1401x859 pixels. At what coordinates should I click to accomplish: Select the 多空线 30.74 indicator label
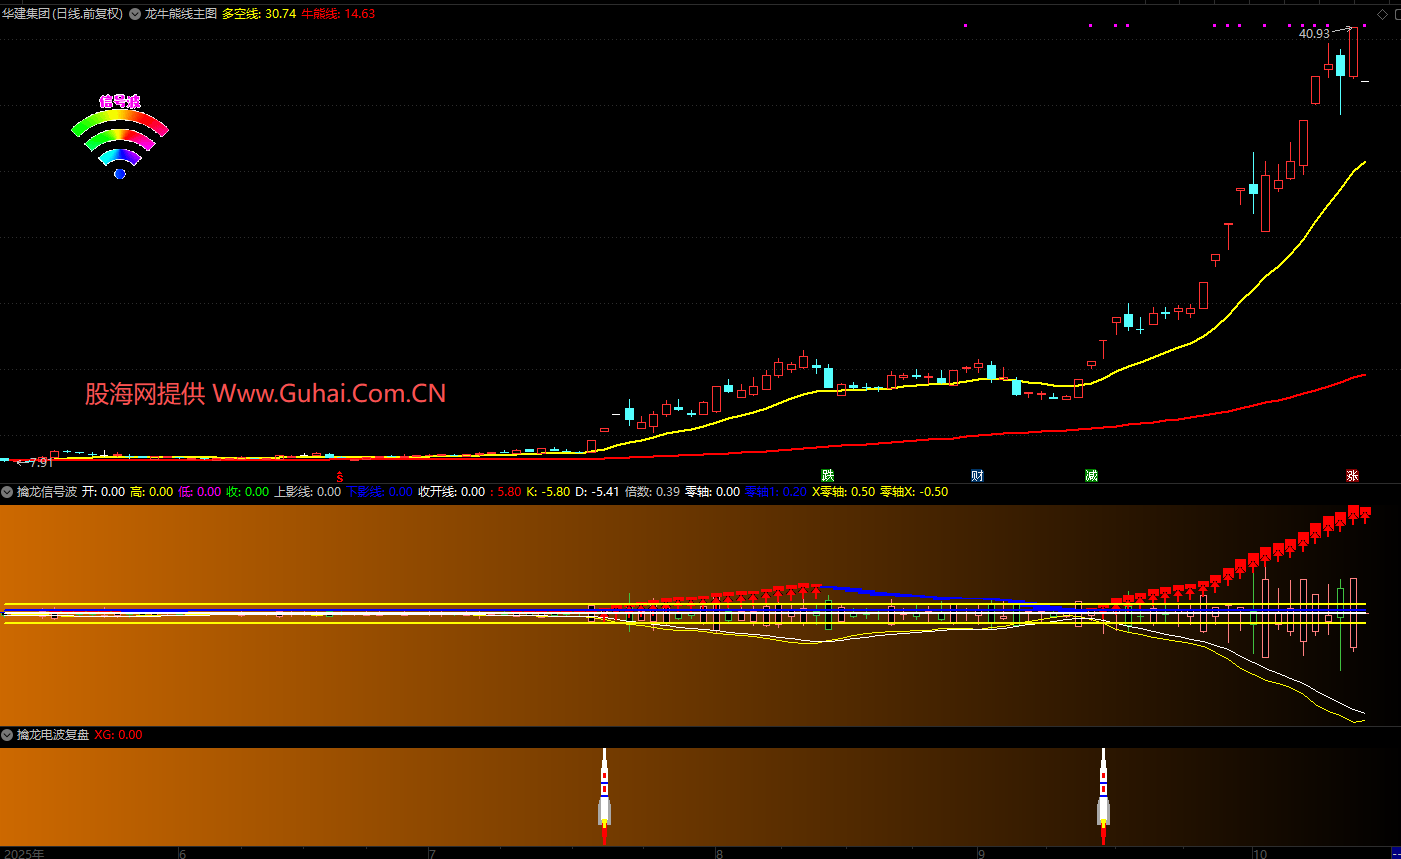258,14
